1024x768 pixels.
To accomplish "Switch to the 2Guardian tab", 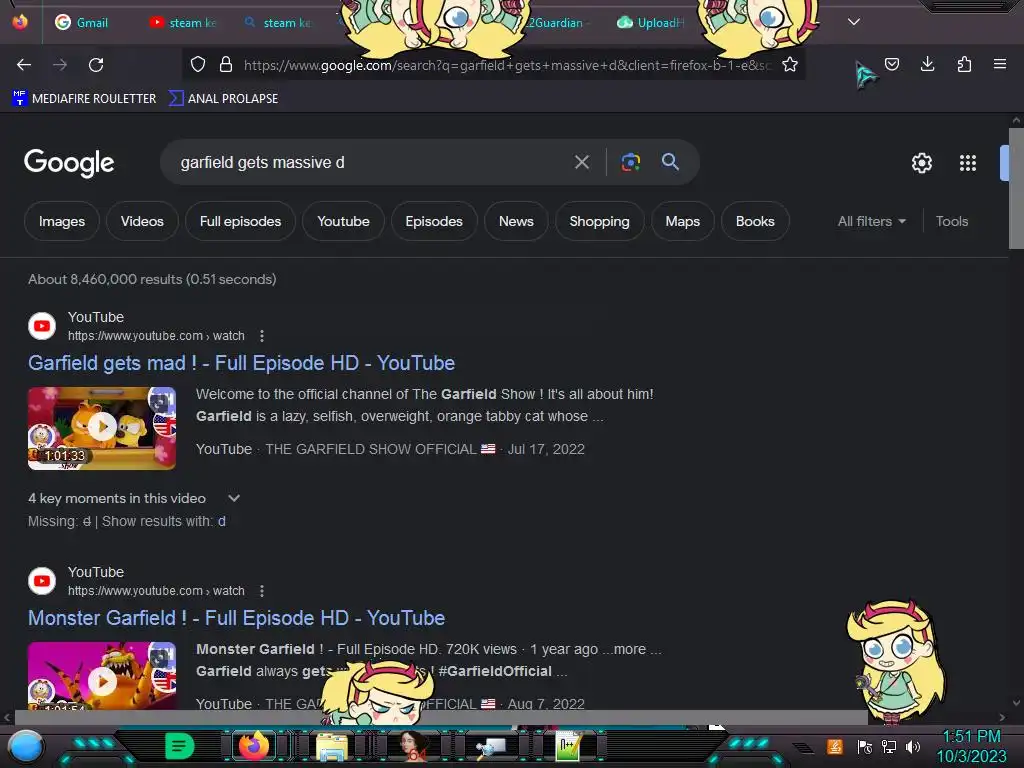I will pyautogui.click(x=556, y=22).
